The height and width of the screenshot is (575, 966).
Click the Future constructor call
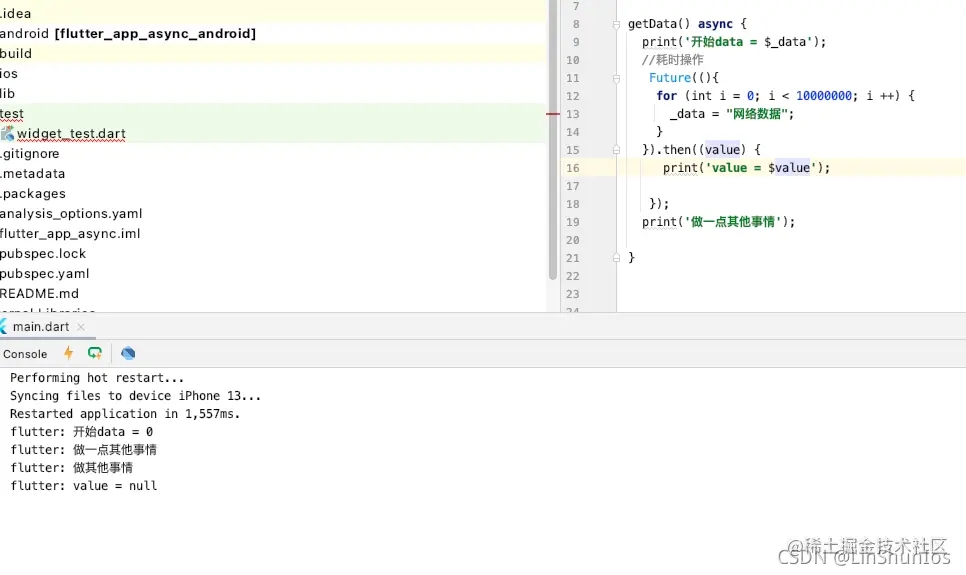670,78
